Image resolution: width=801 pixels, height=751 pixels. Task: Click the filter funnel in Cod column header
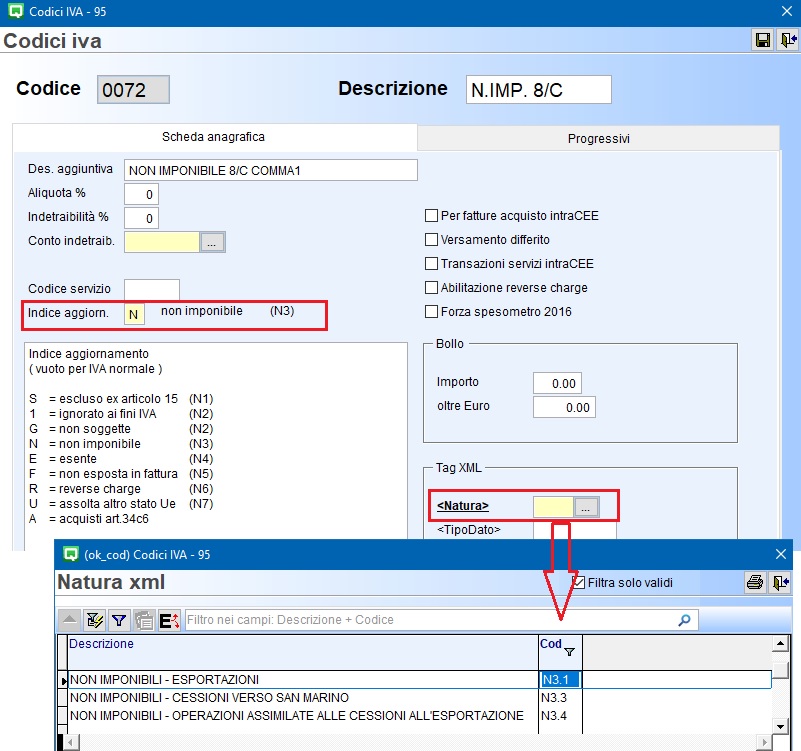(570, 652)
